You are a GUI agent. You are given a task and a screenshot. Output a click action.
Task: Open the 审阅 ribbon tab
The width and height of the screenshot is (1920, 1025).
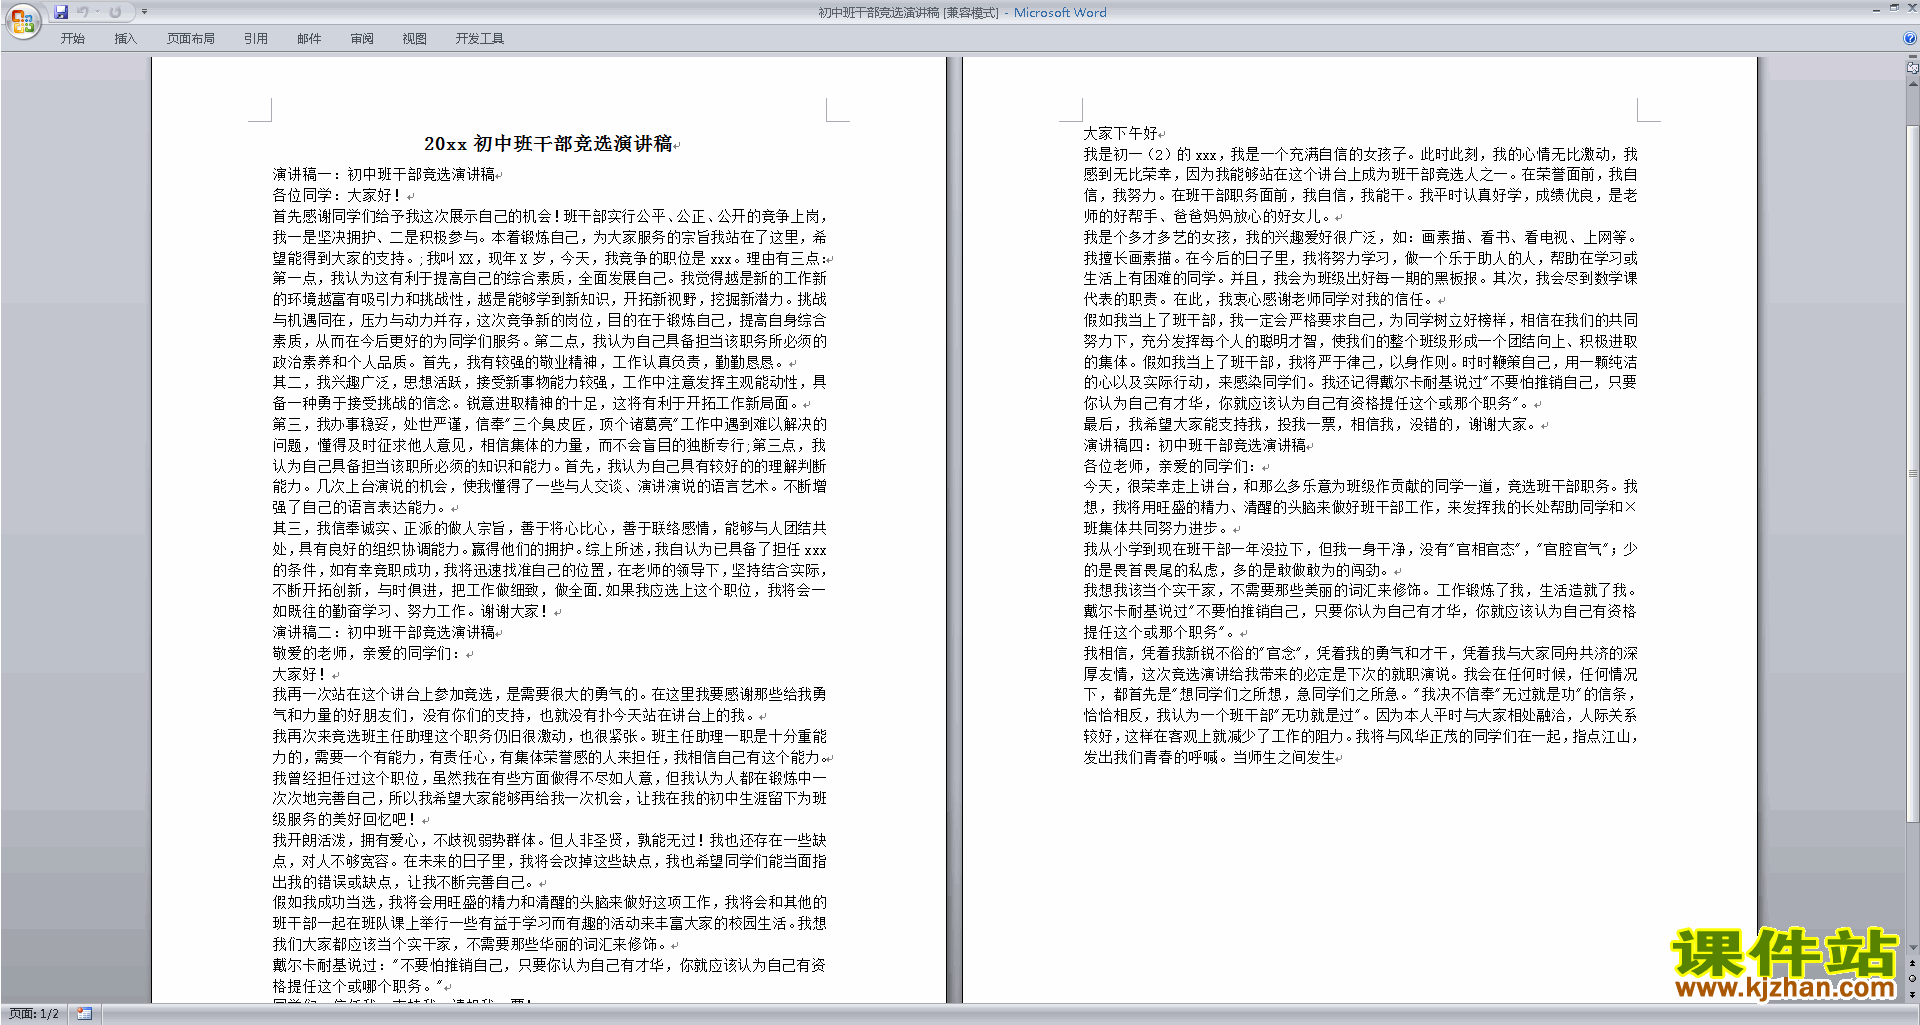(362, 38)
